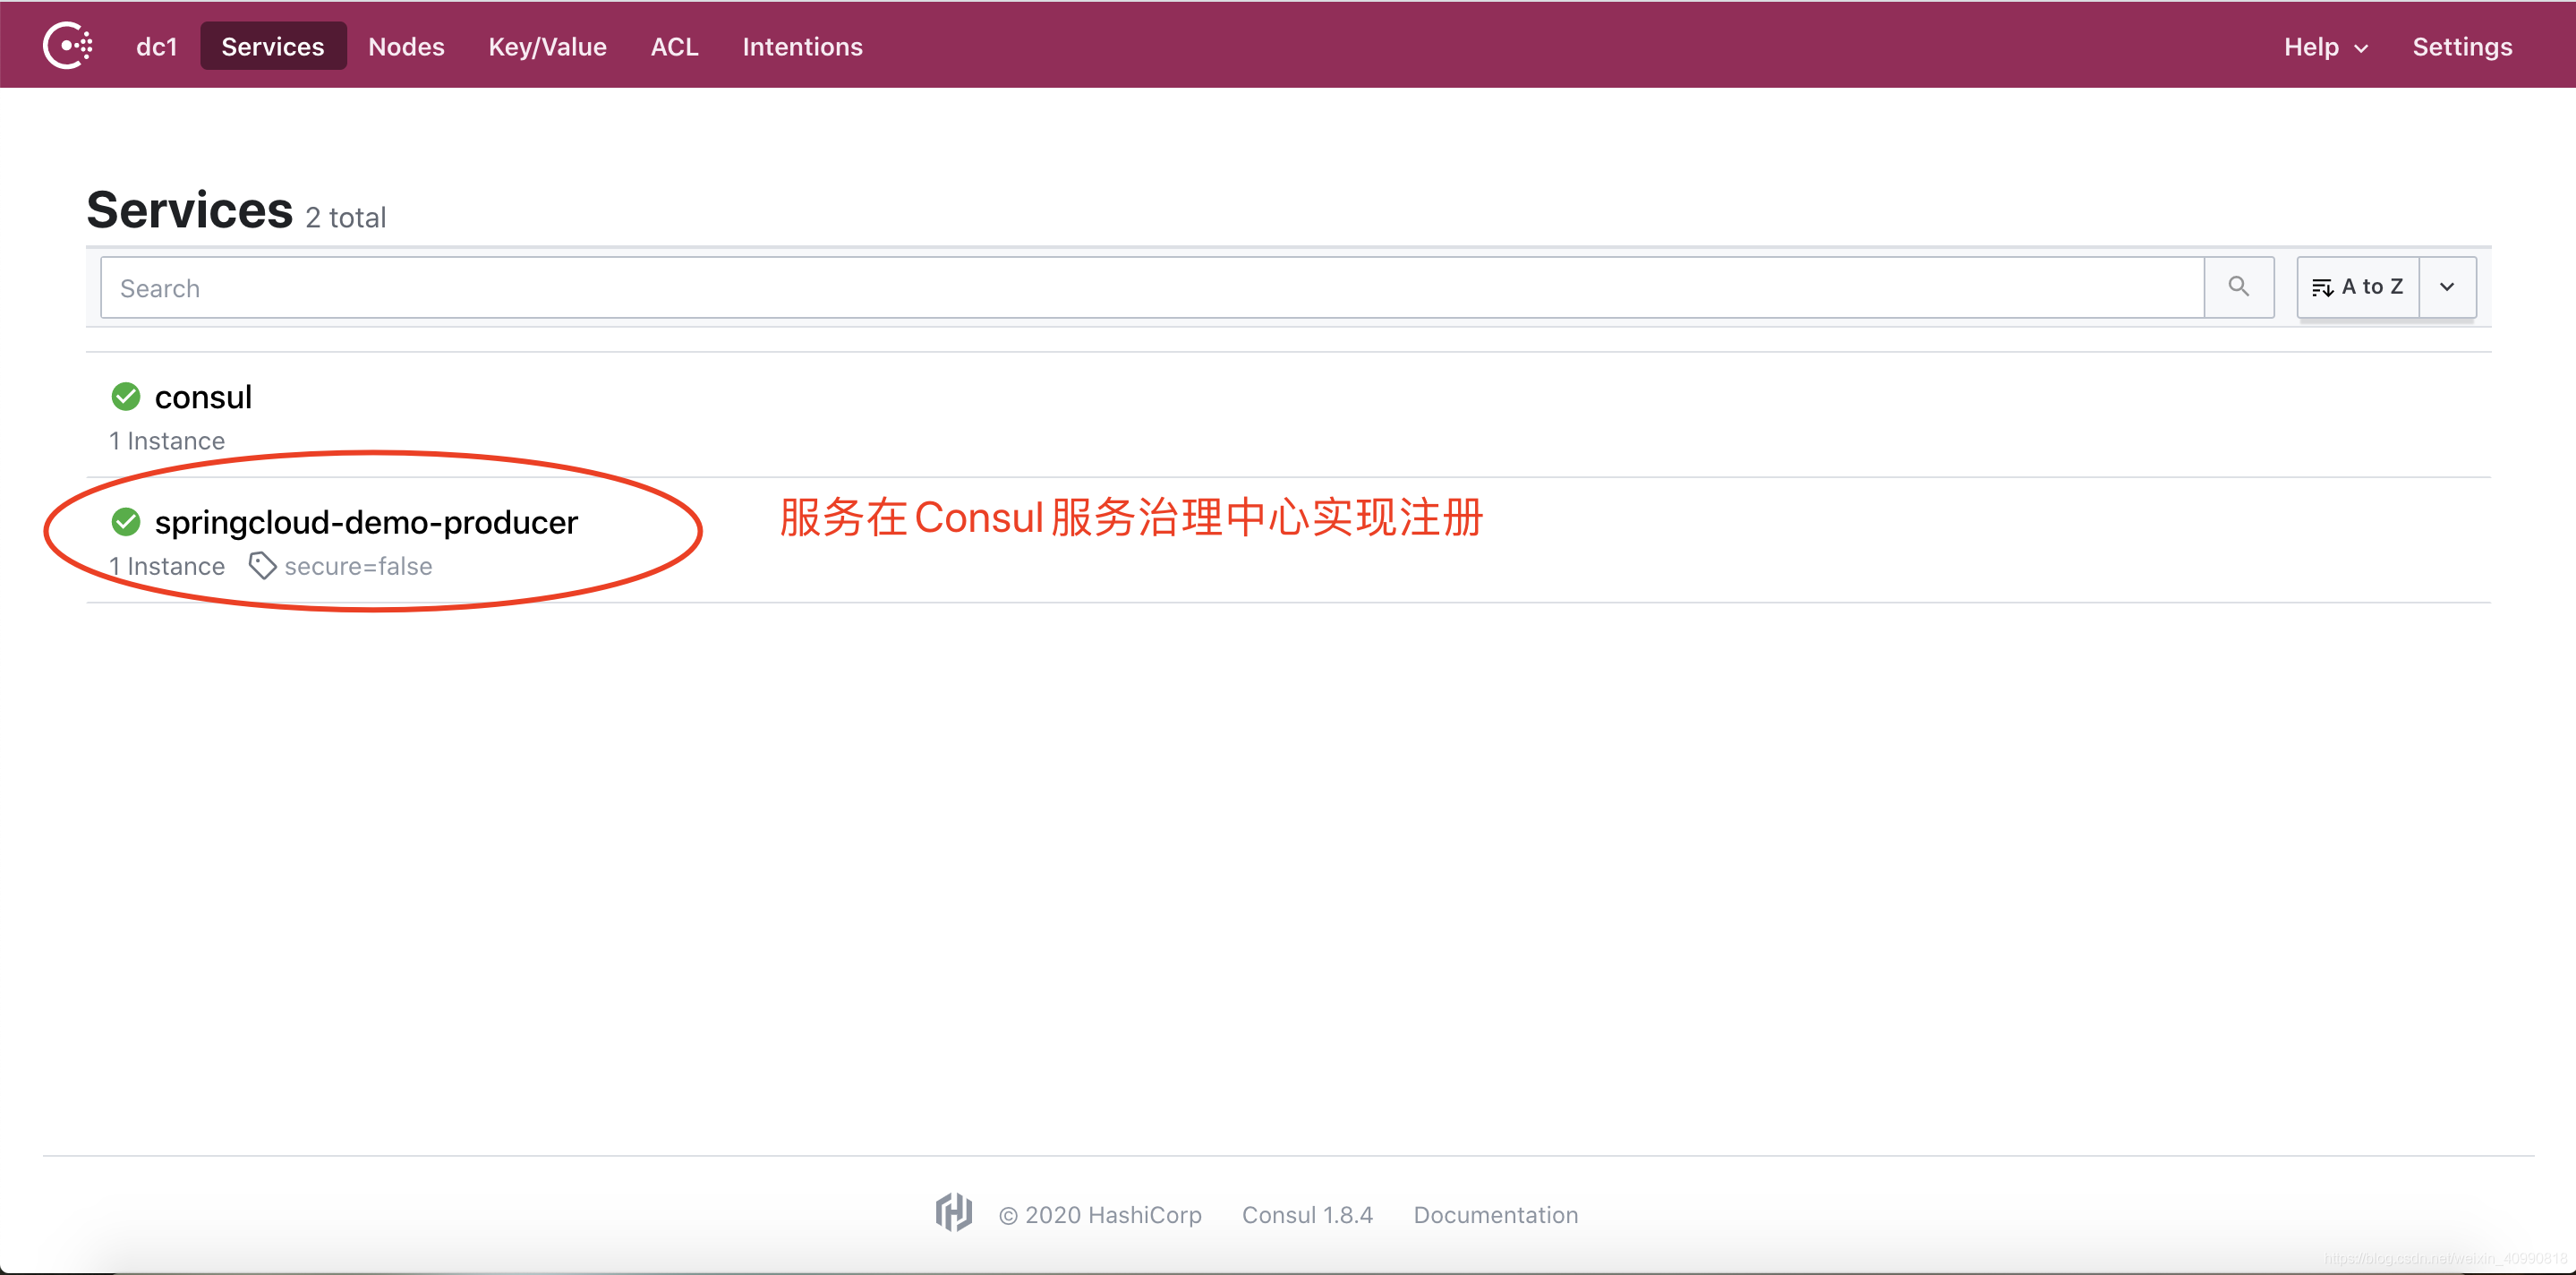The height and width of the screenshot is (1275, 2576).
Task: Click the Help dropdown arrow
Action: [x=2361, y=45]
